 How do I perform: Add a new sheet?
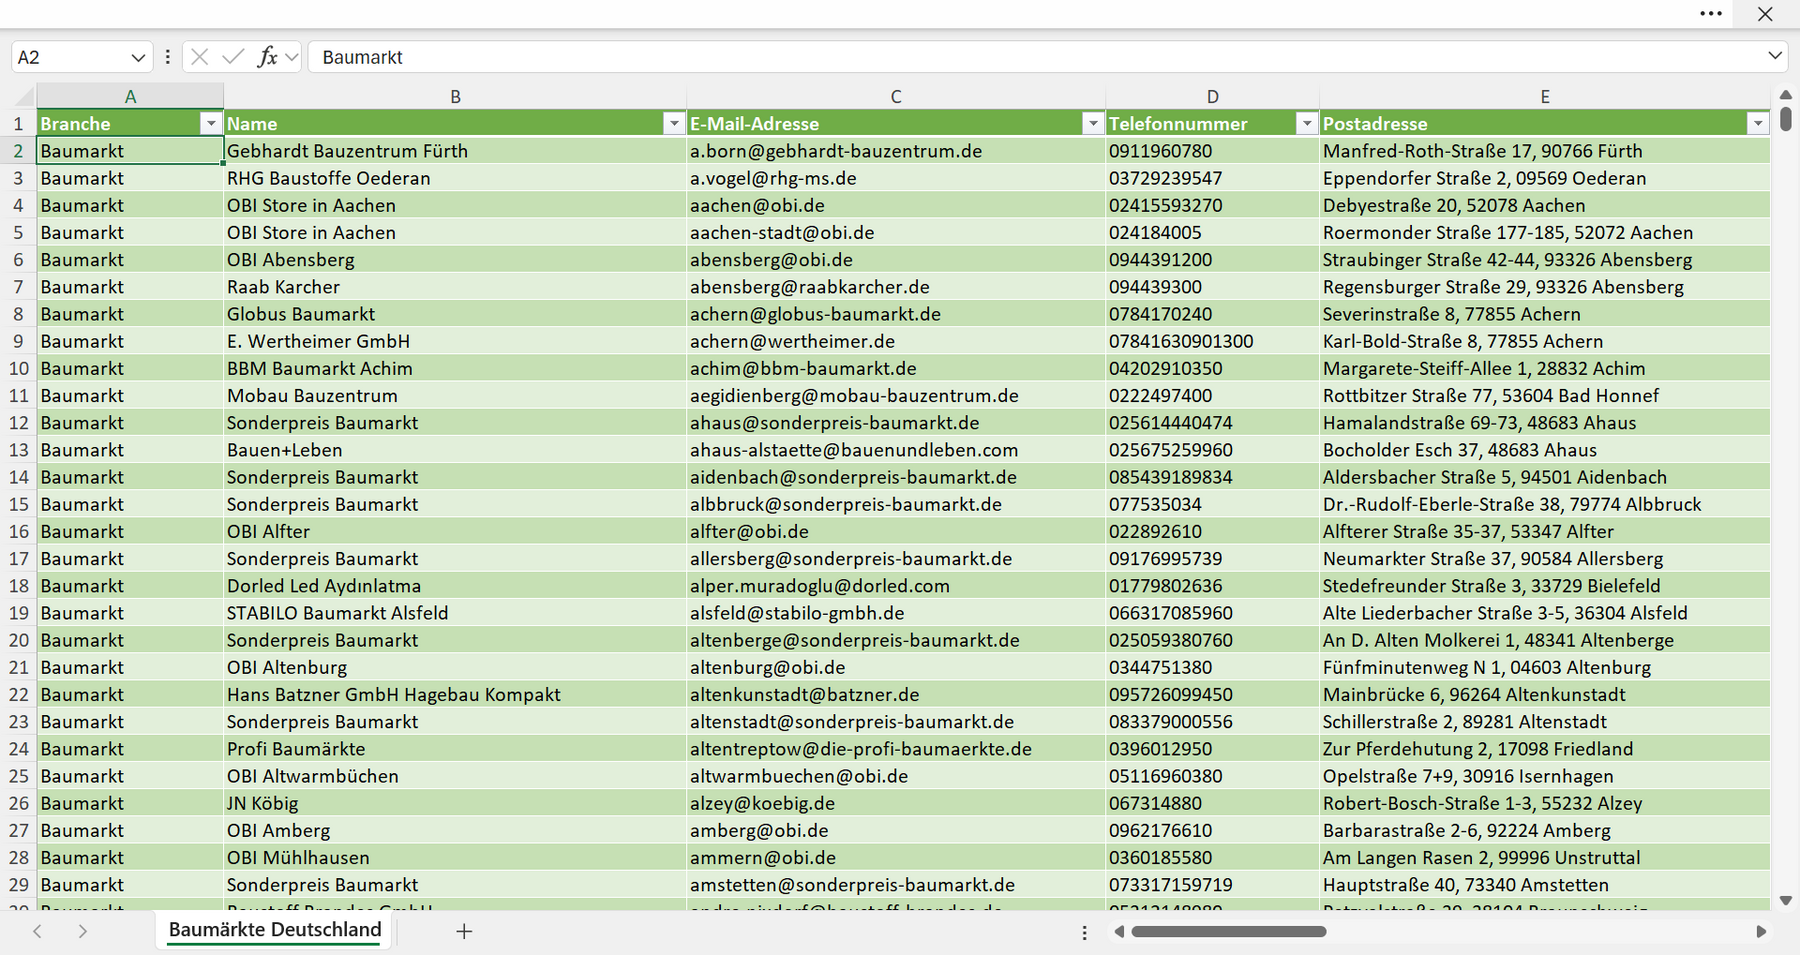tap(464, 931)
